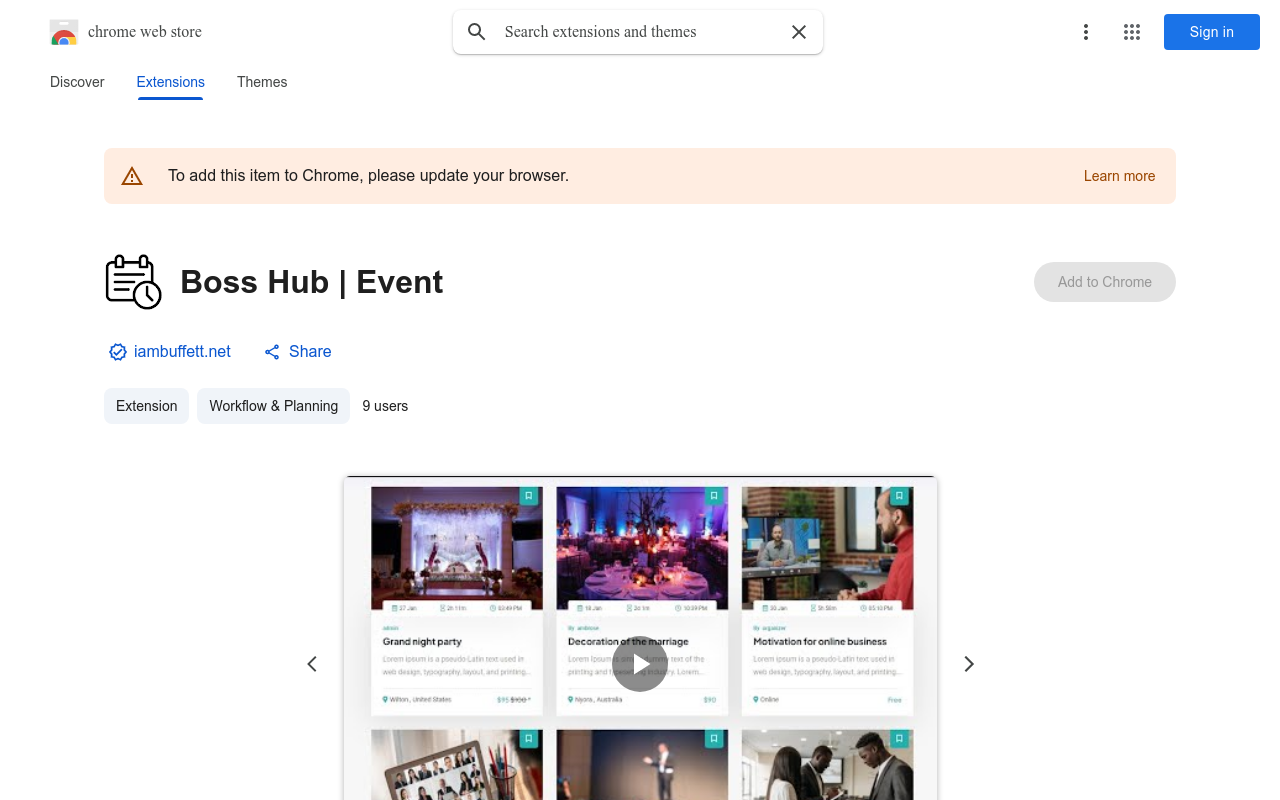Open the Google apps grid

coord(1132,32)
